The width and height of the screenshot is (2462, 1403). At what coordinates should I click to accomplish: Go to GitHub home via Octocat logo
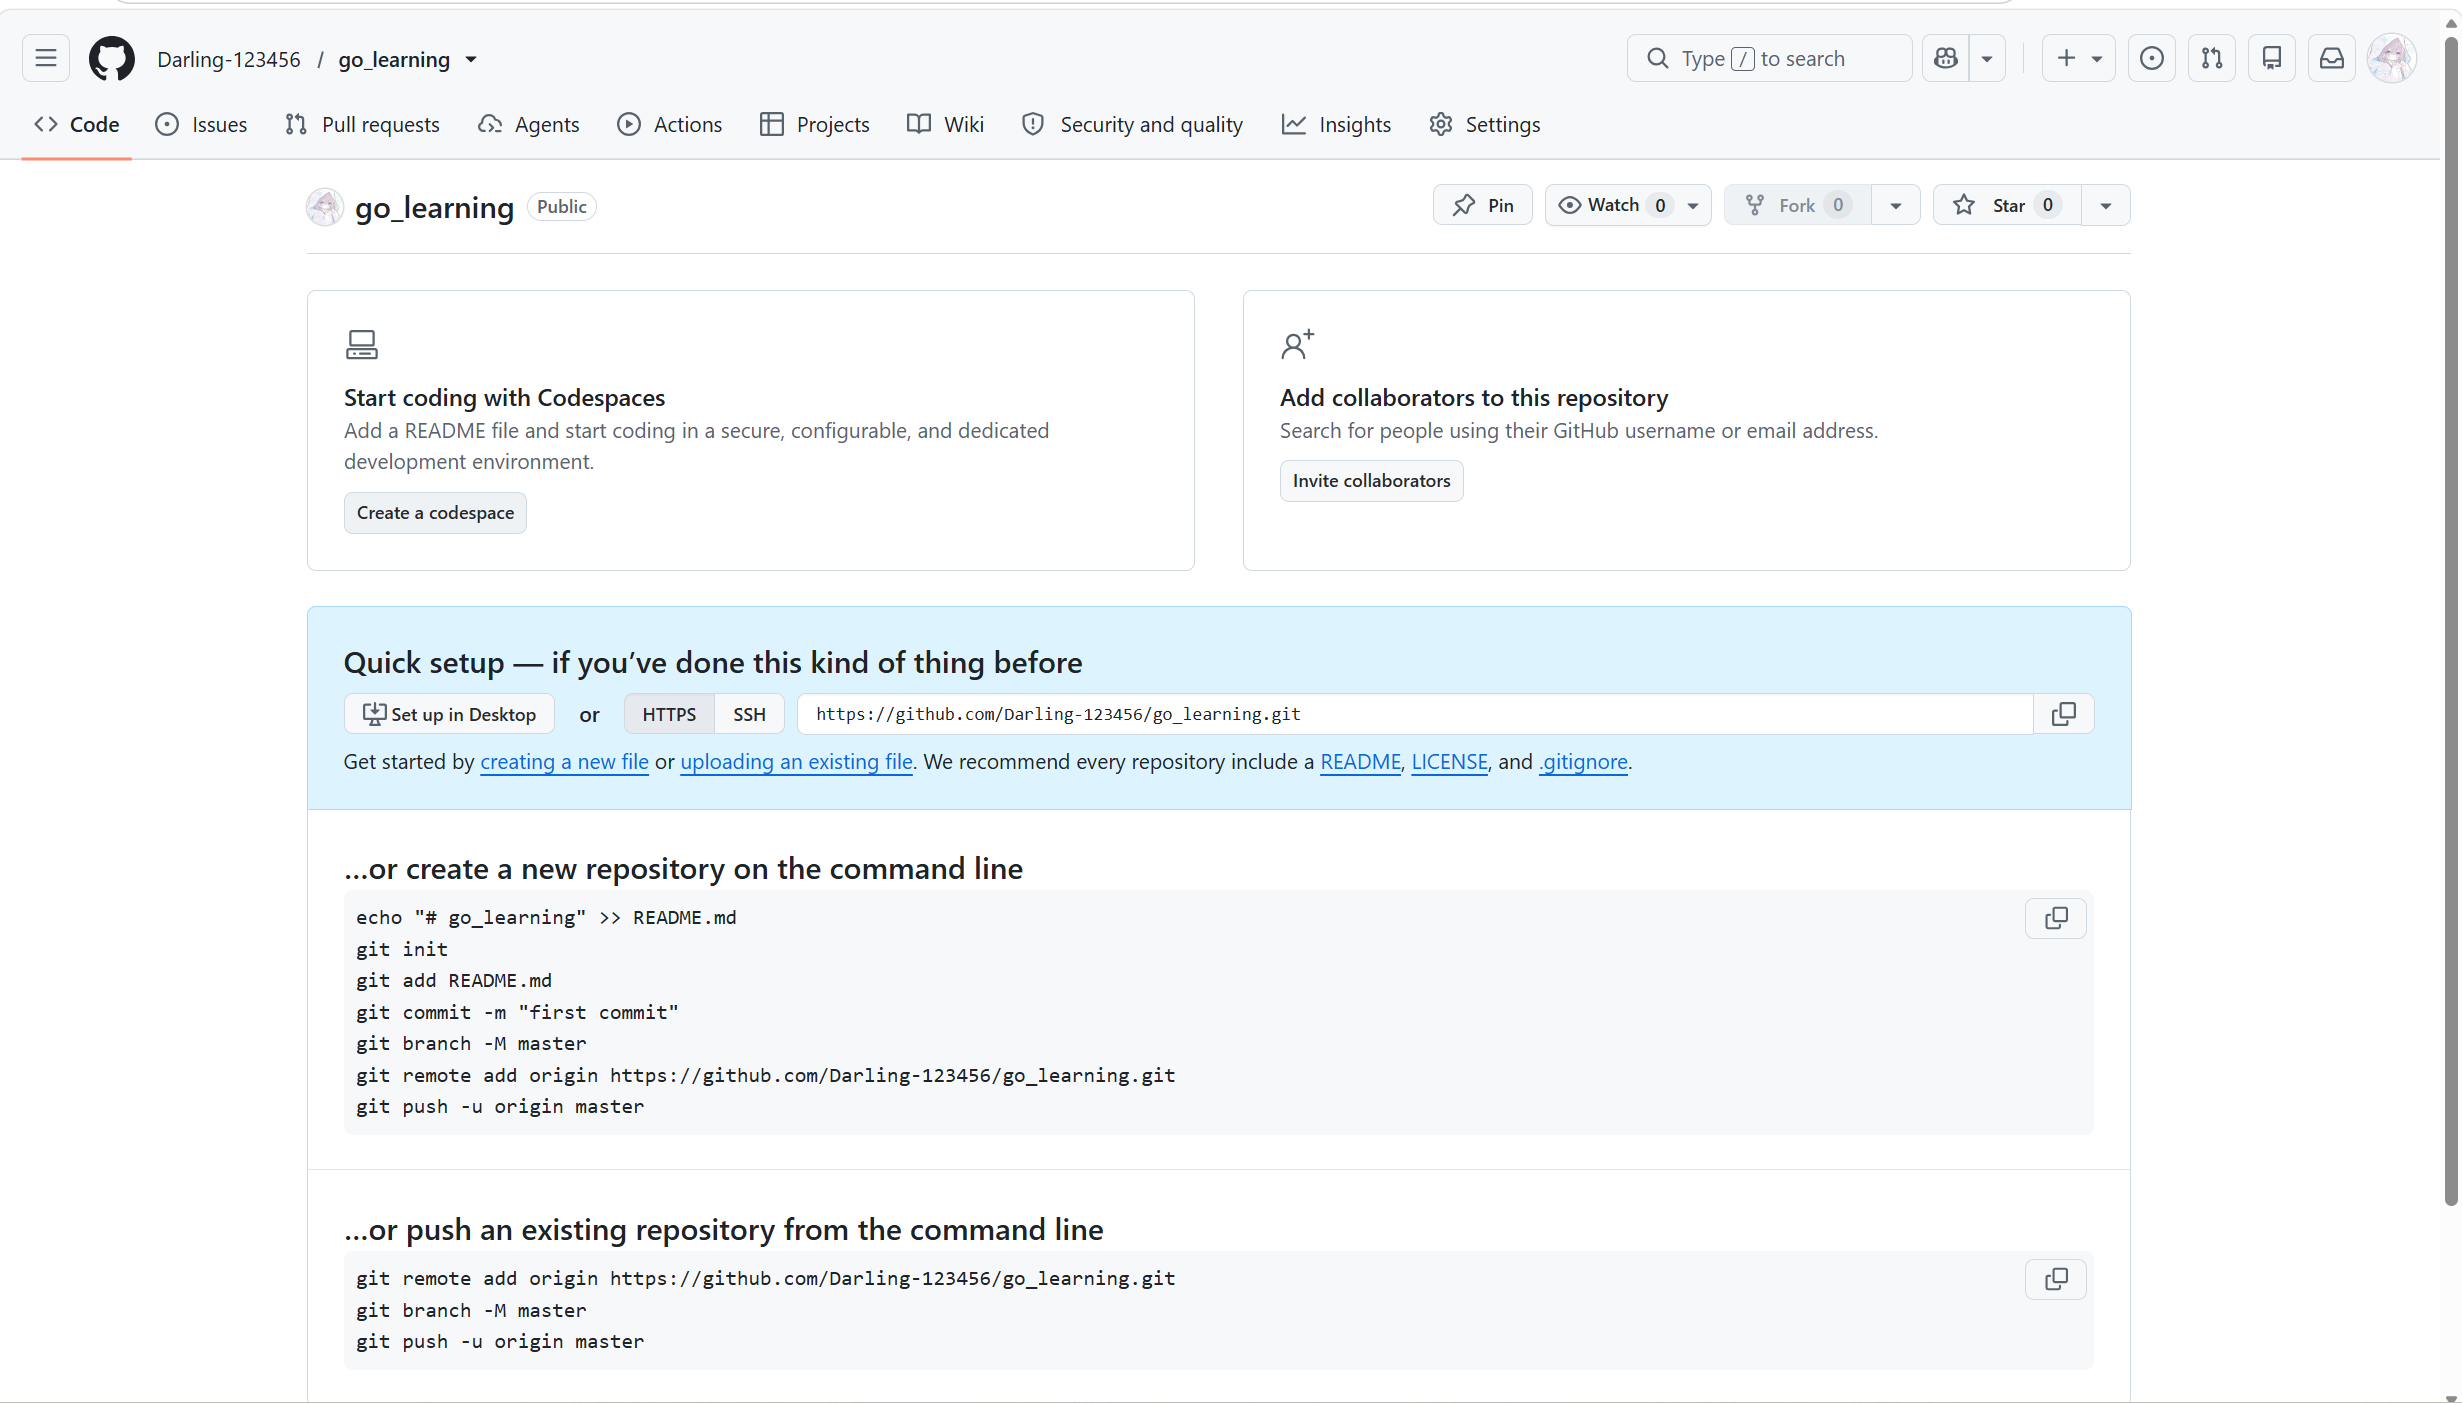[x=111, y=59]
